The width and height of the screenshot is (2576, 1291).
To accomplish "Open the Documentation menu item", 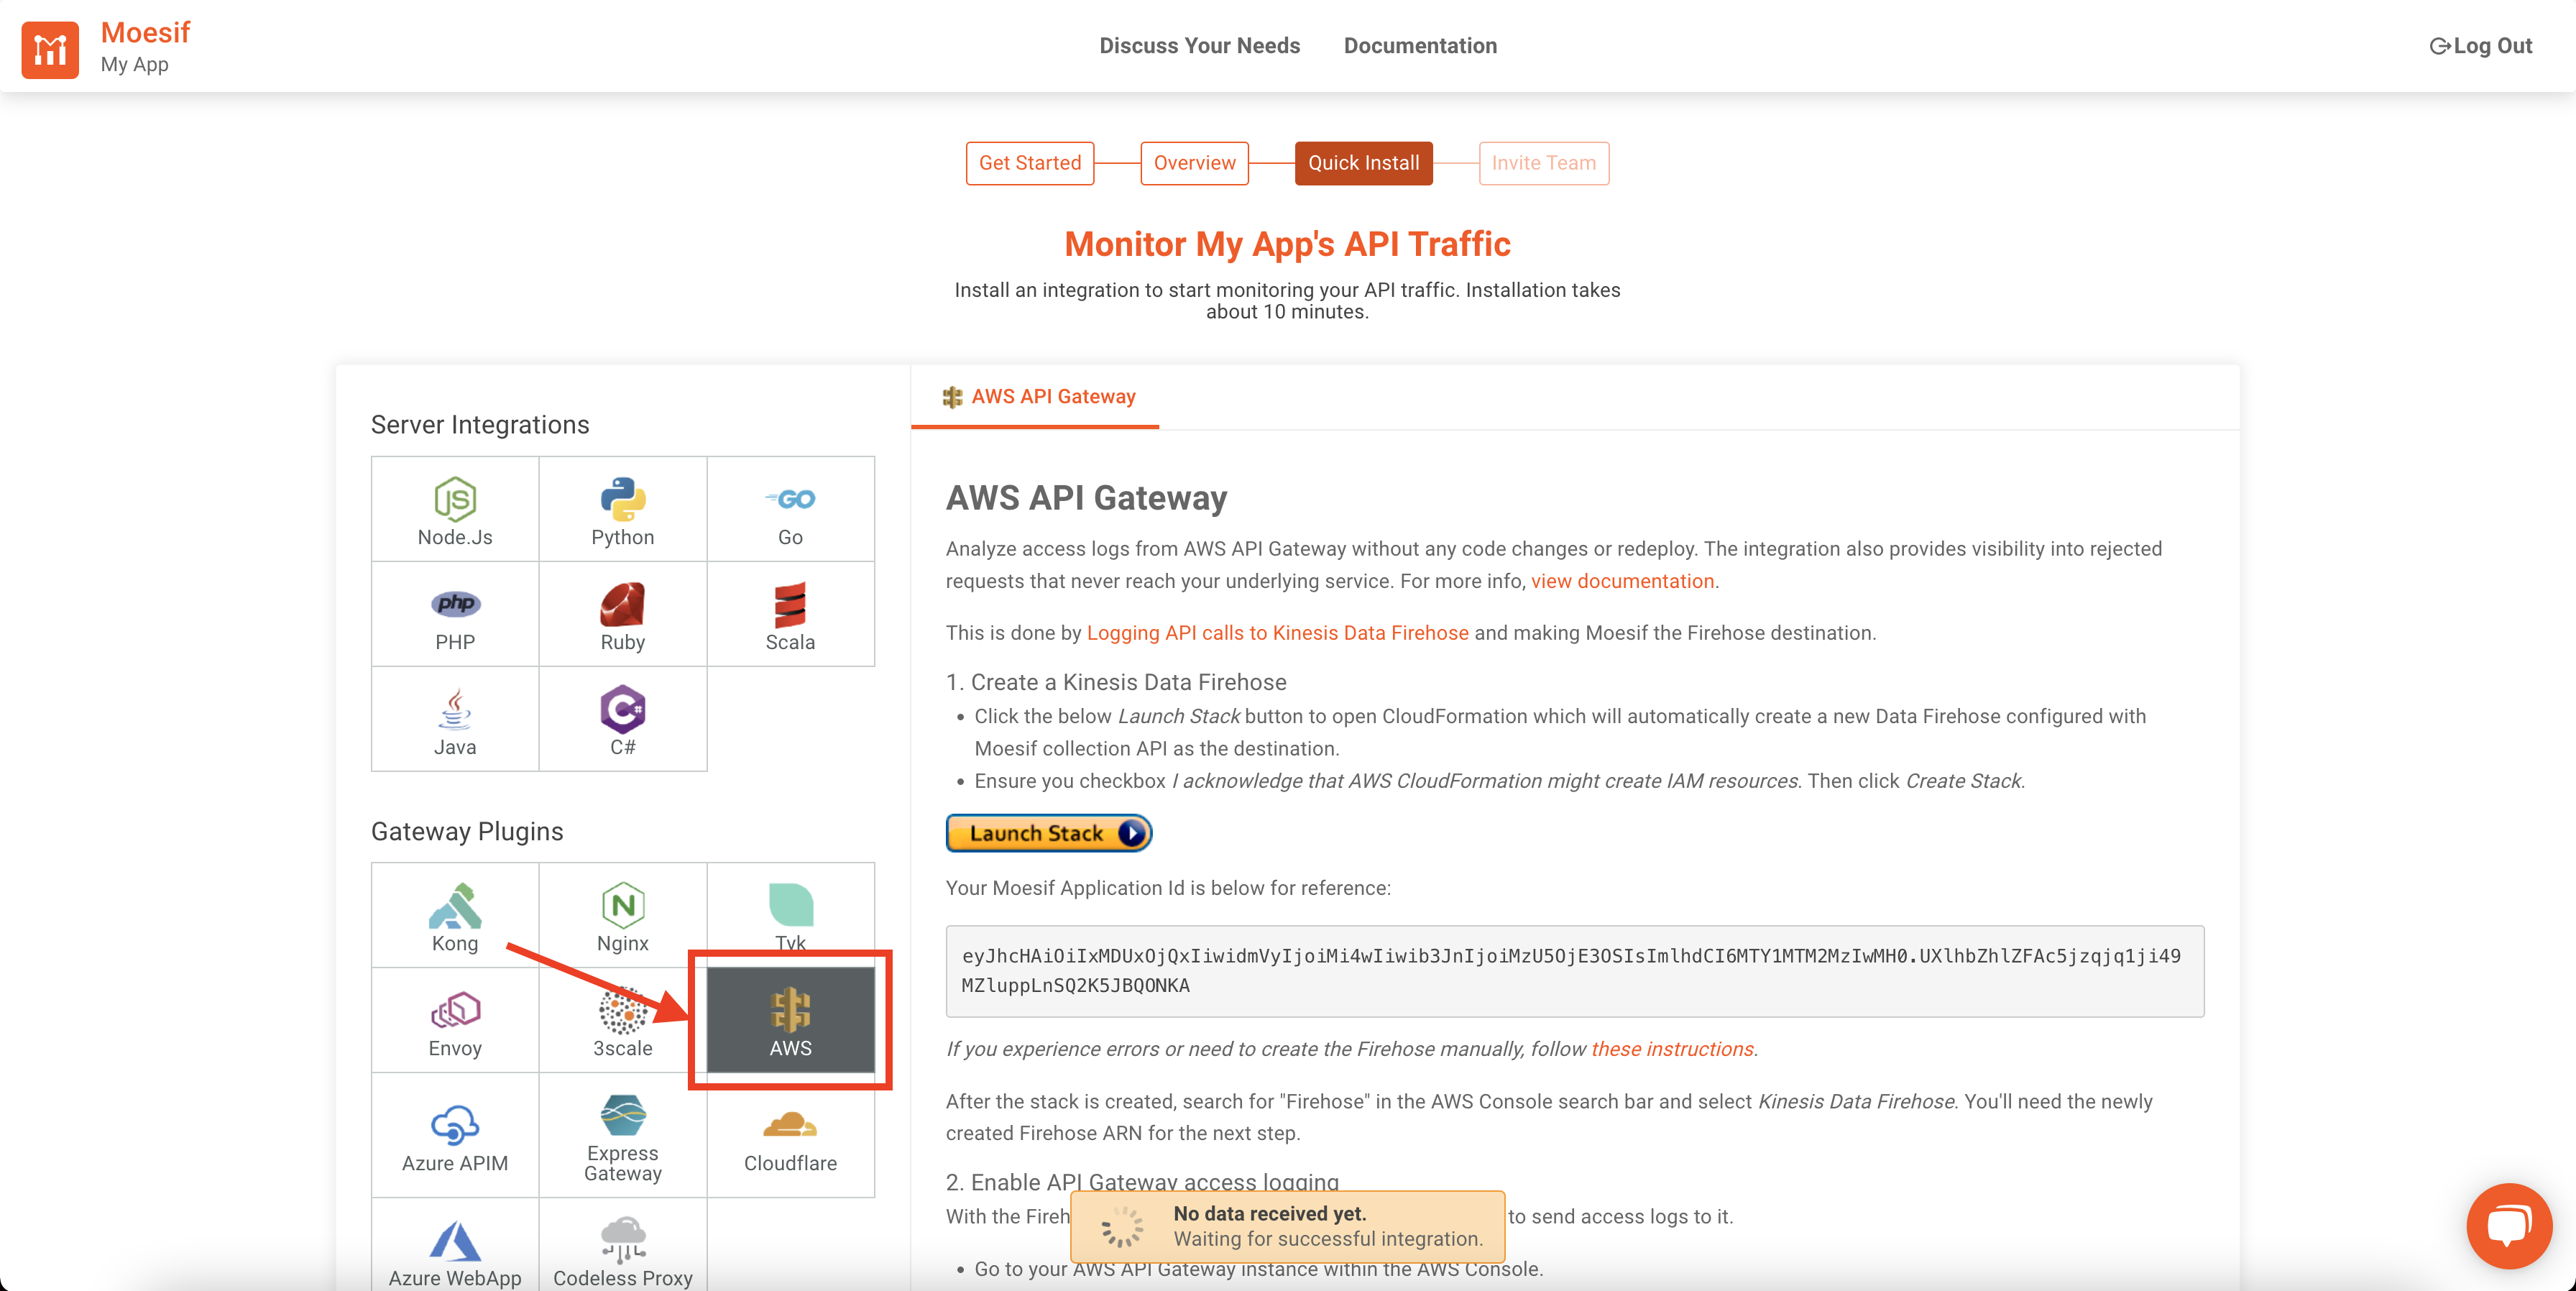I will pyautogui.click(x=1420, y=45).
